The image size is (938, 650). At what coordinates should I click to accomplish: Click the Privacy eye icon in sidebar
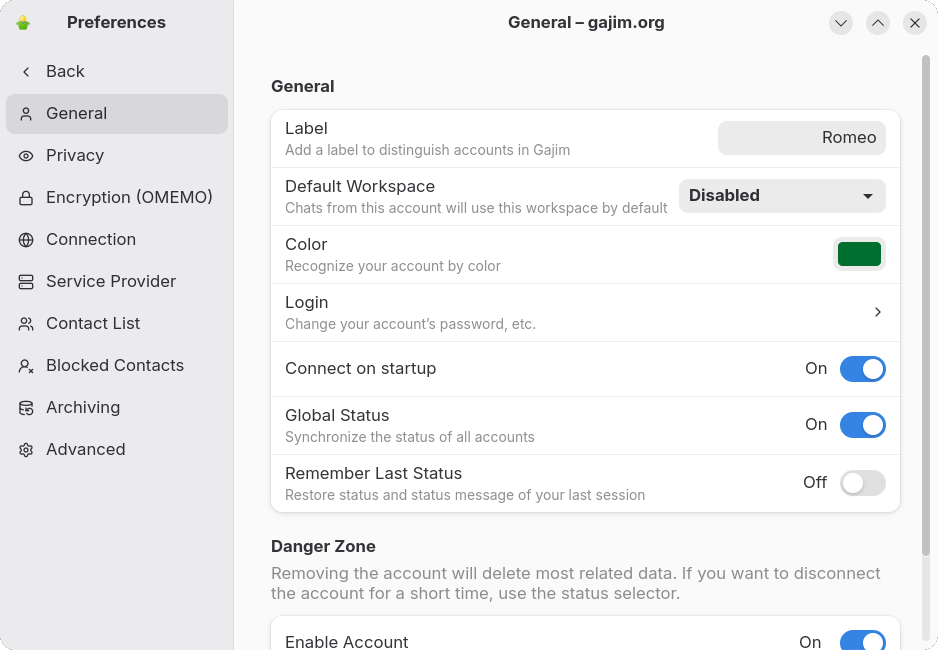point(26,156)
